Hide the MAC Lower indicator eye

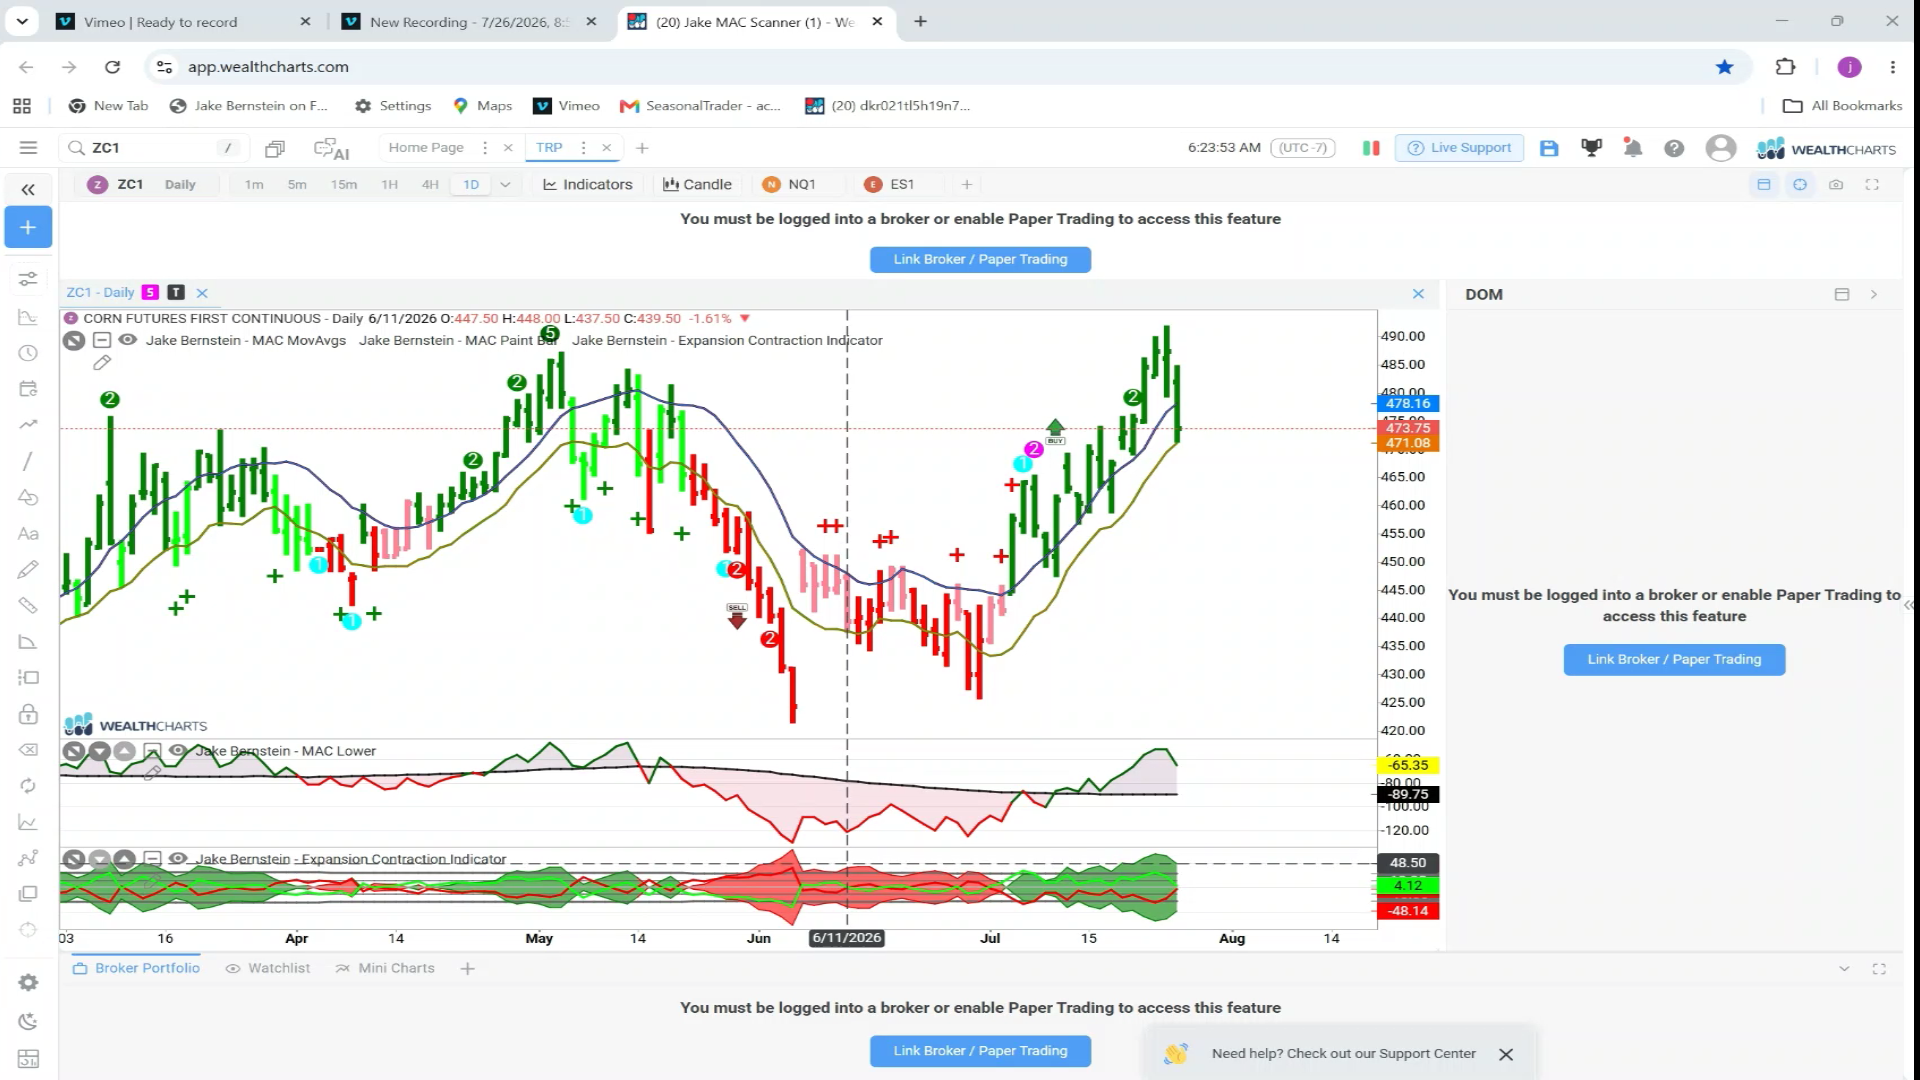[x=178, y=751]
